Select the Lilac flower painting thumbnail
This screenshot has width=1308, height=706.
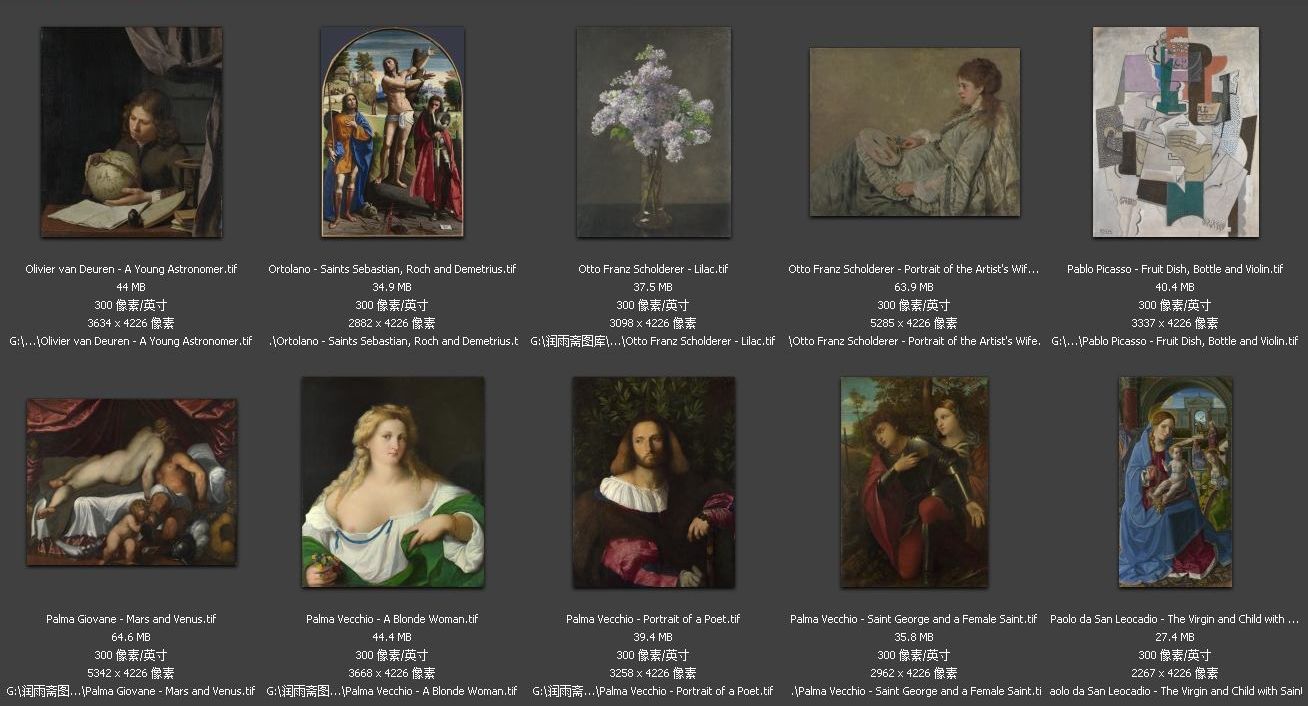pyautogui.click(x=653, y=132)
